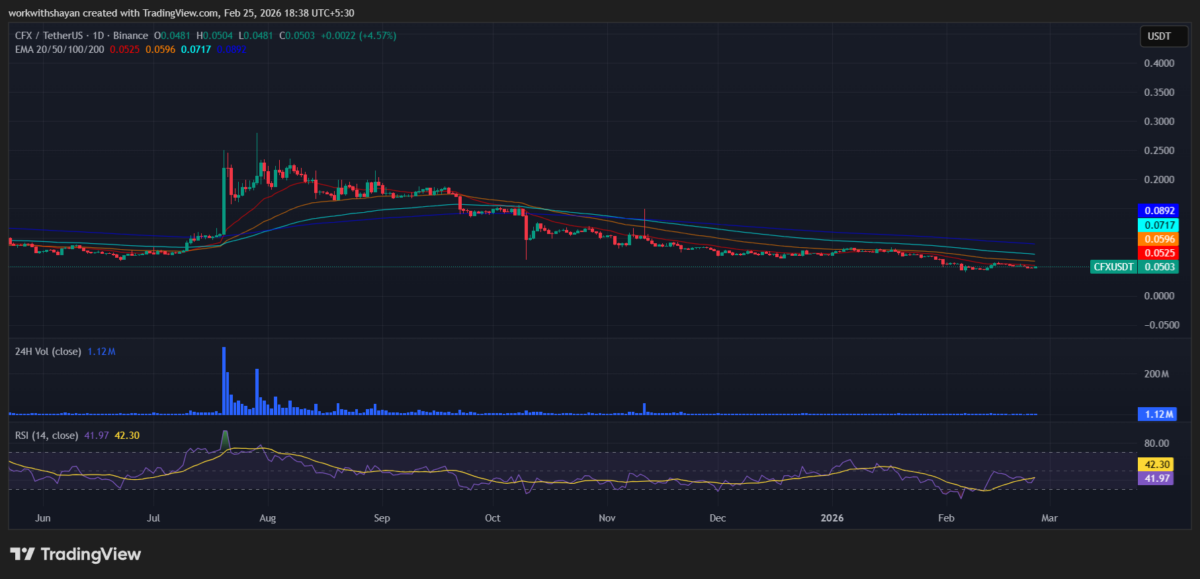Click the yellow 42.30 RSI value tag
The width and height of the screenshot is (1200, 579).
click(x=1155, y=464)
